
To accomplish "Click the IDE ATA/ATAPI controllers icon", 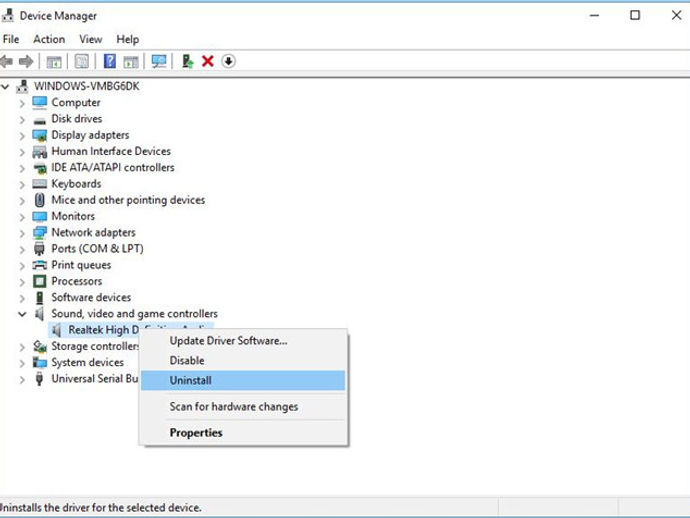I will [40, 168].
